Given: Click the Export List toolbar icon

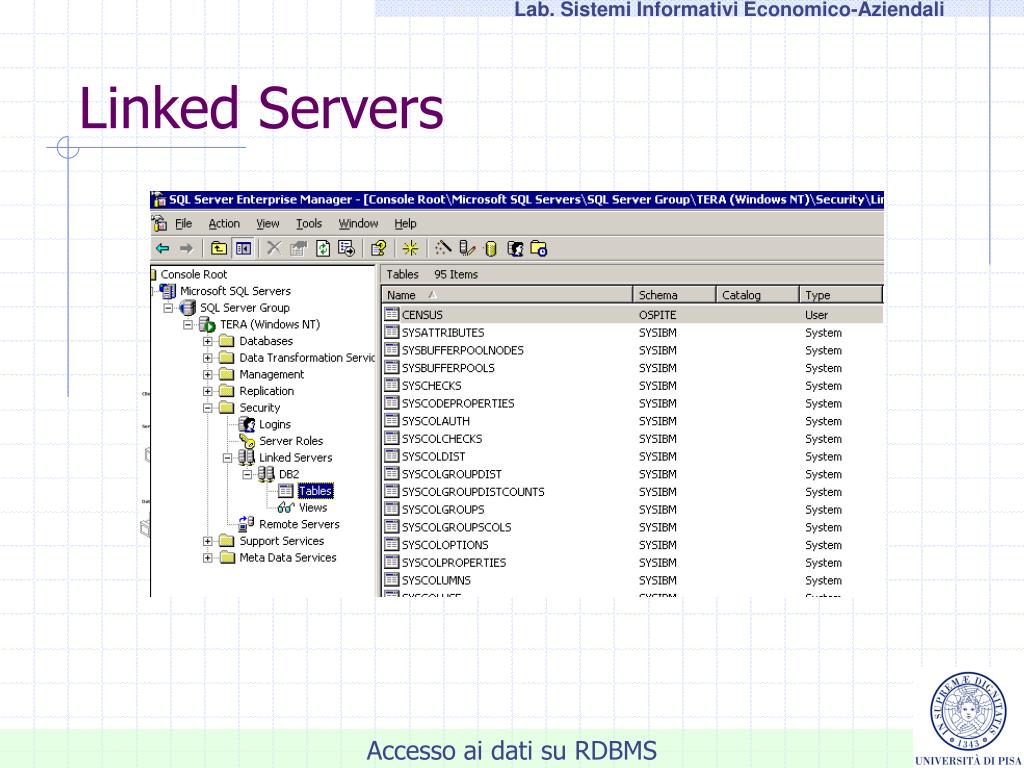Looking at the screenshot, I should pyautogui.click(x=346, y=249).
